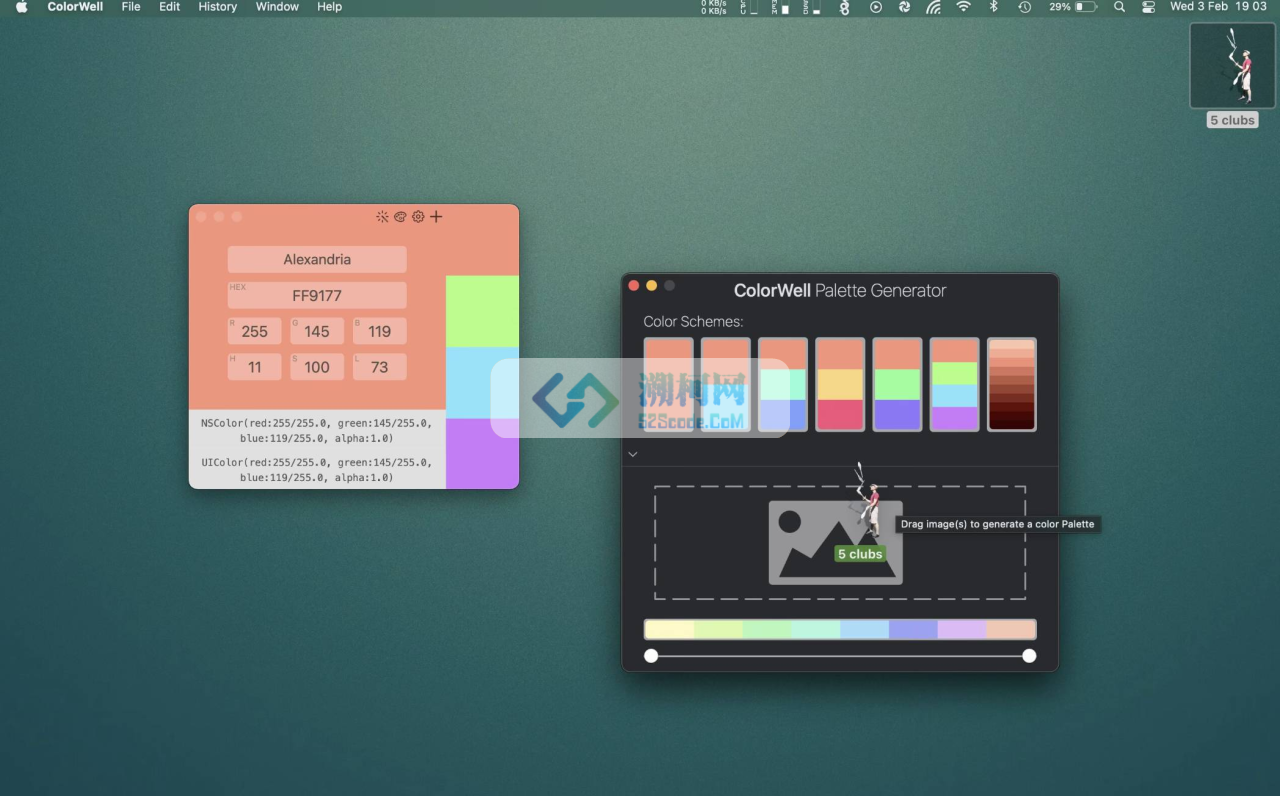Click the pale yellow segment of palette strip
The image size is (1280, 796).
670,629
